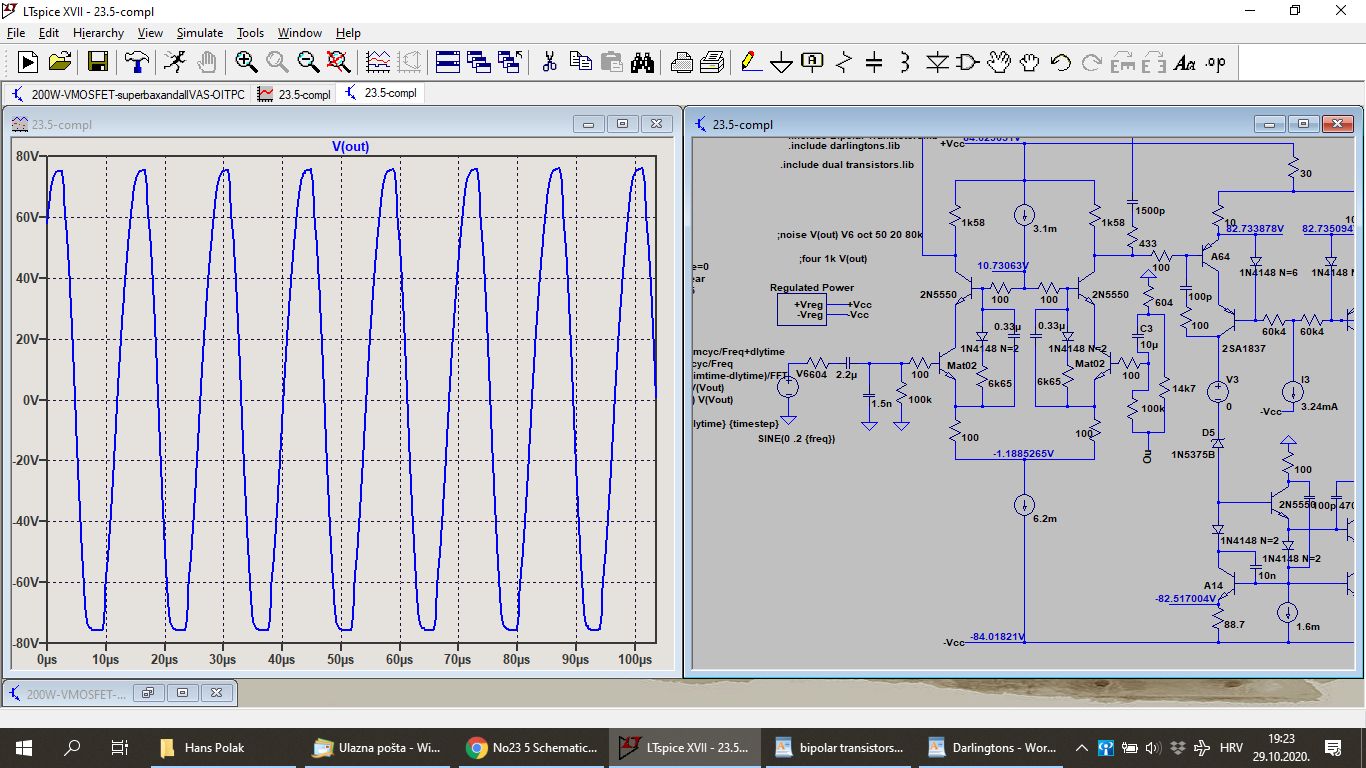Open the File menu
This screenshot has width=1366, height=768.
(x=16, y=33)
